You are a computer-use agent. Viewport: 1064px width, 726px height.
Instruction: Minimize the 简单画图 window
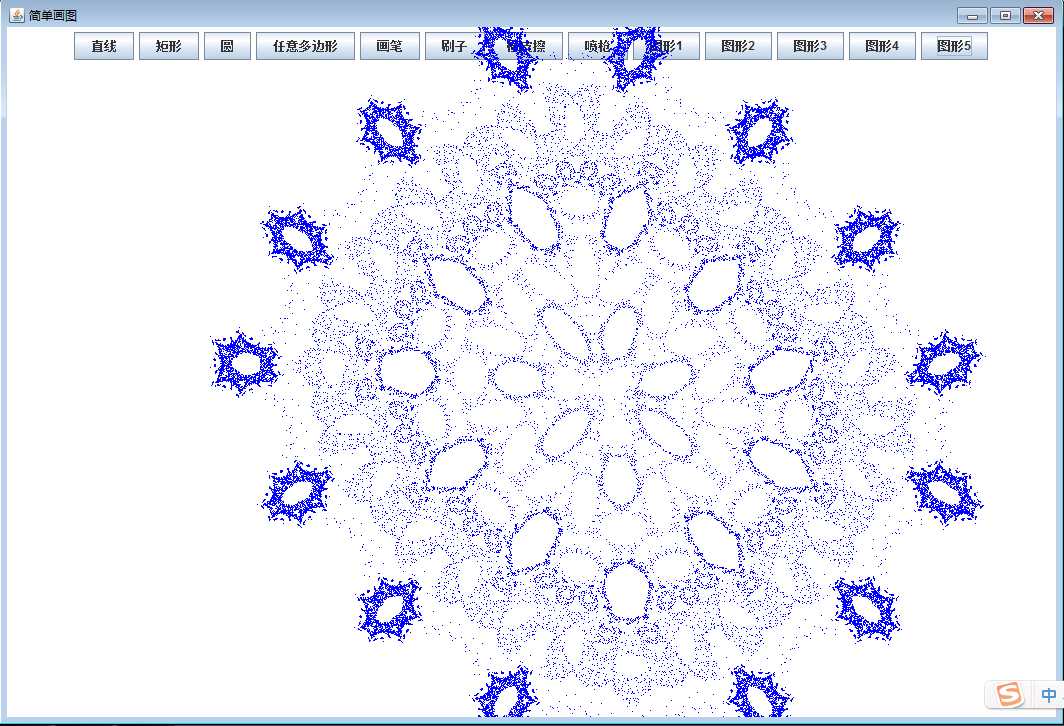point(972,16)
